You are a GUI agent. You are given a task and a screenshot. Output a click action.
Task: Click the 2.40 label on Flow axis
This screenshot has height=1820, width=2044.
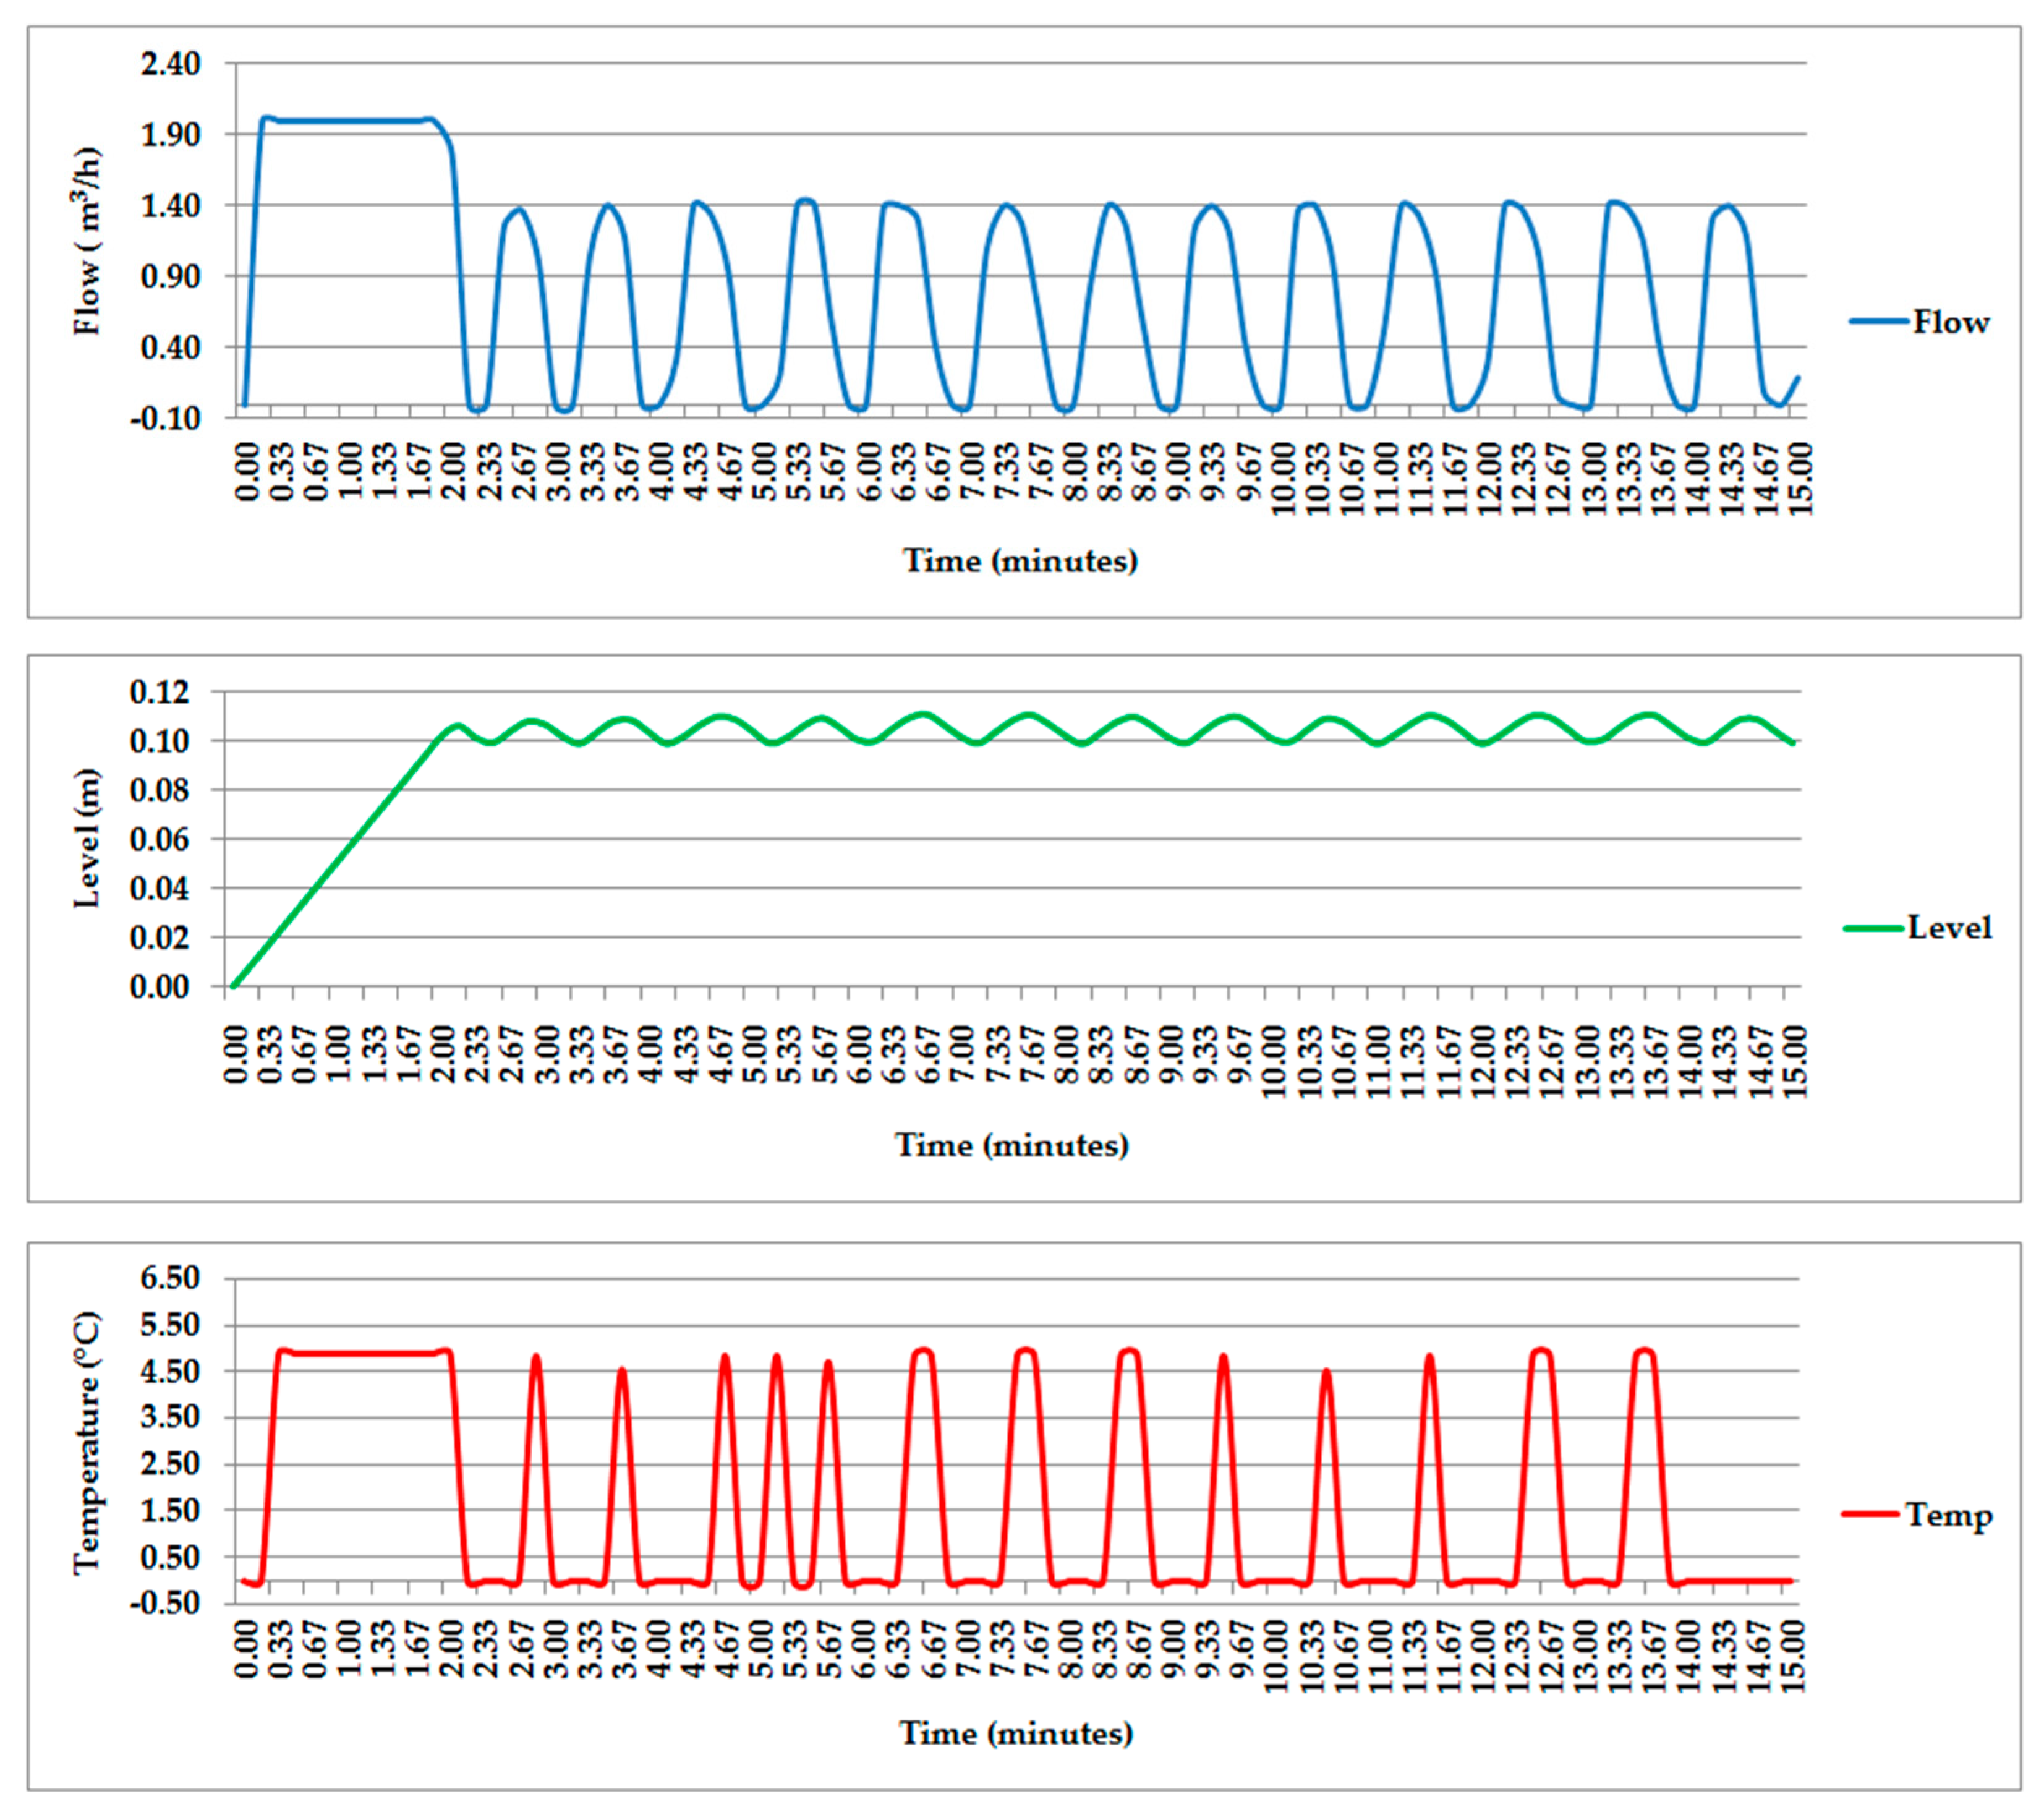pos(171,64)
